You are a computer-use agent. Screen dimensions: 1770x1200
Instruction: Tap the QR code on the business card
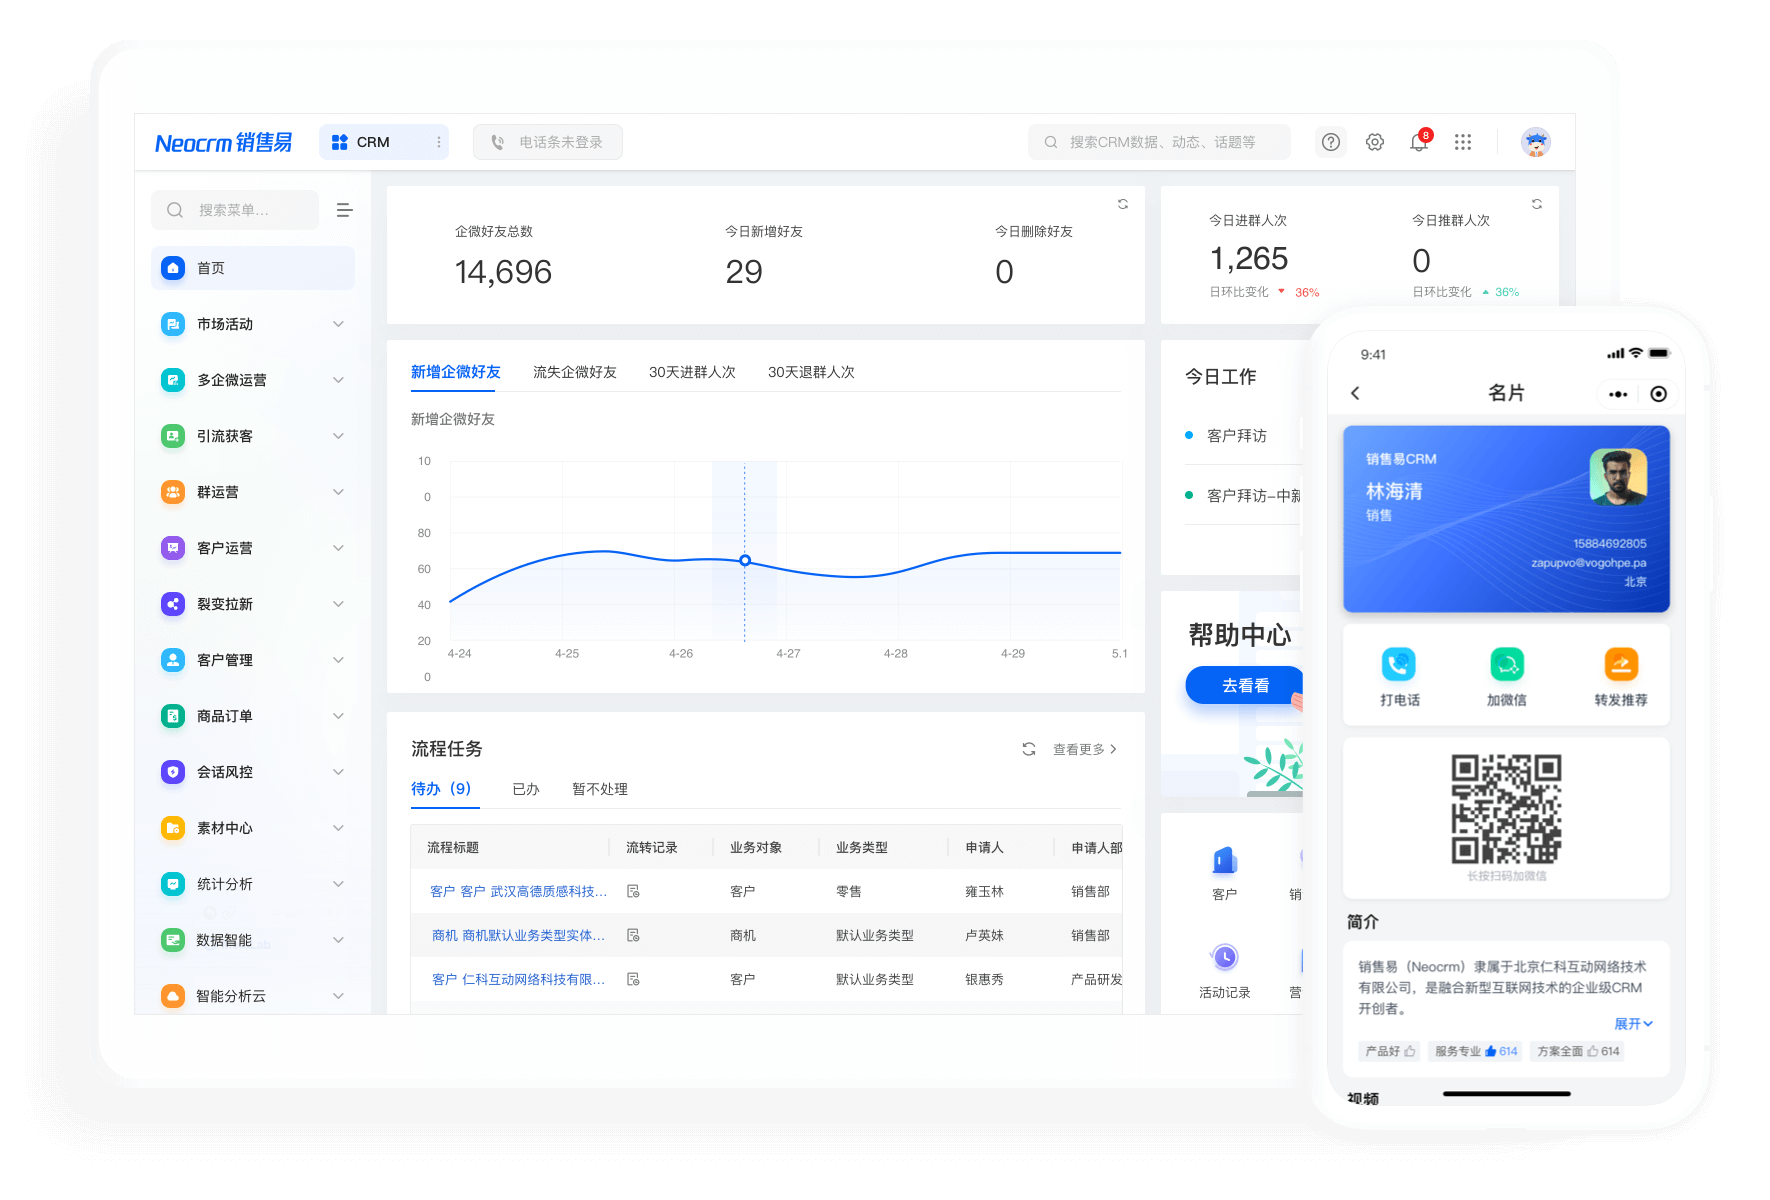1507,808
